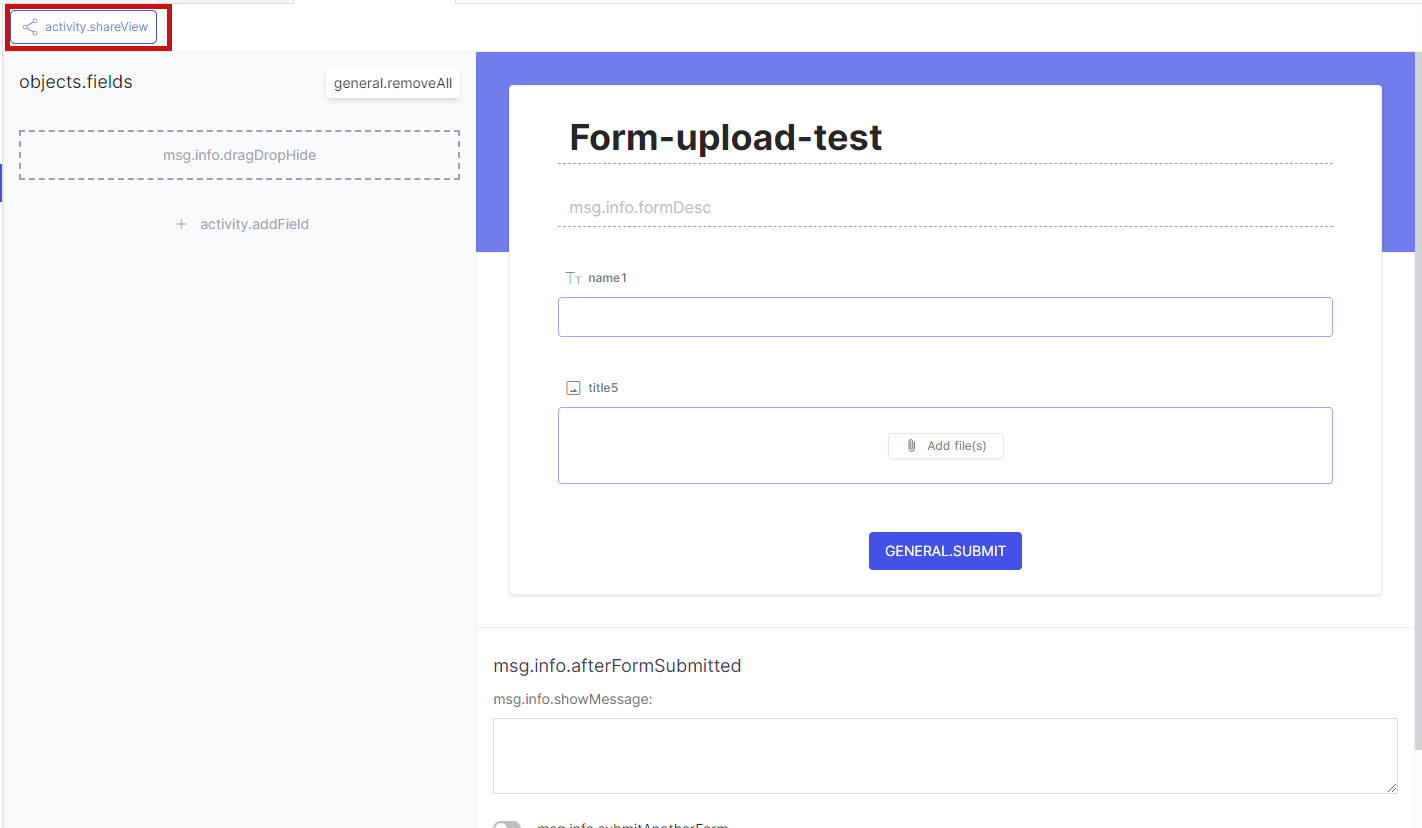Click the plus icon next to activity.addField
Image resolution: width=1422 pixels, height=828 pixels.
pyautogui.click(x=181, y=224)
